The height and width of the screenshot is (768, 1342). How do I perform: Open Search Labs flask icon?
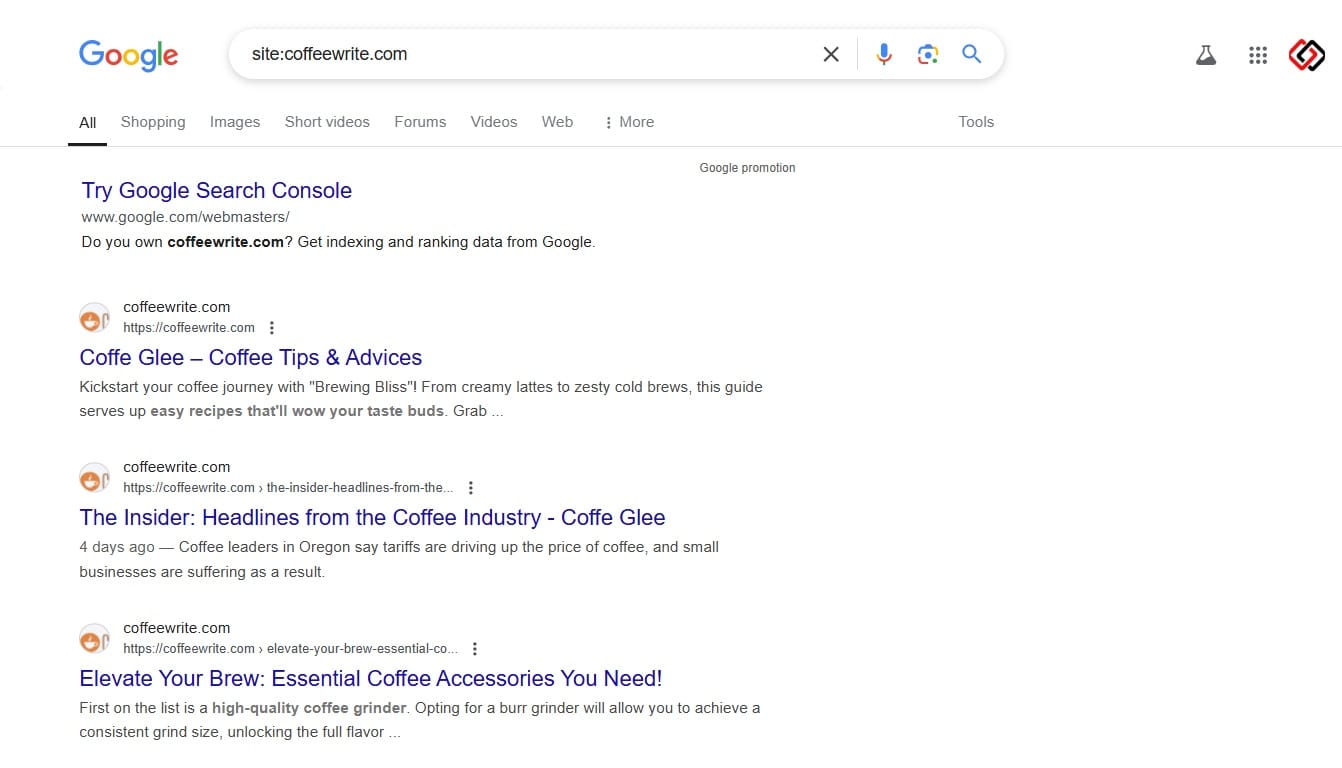[1206, 55]
